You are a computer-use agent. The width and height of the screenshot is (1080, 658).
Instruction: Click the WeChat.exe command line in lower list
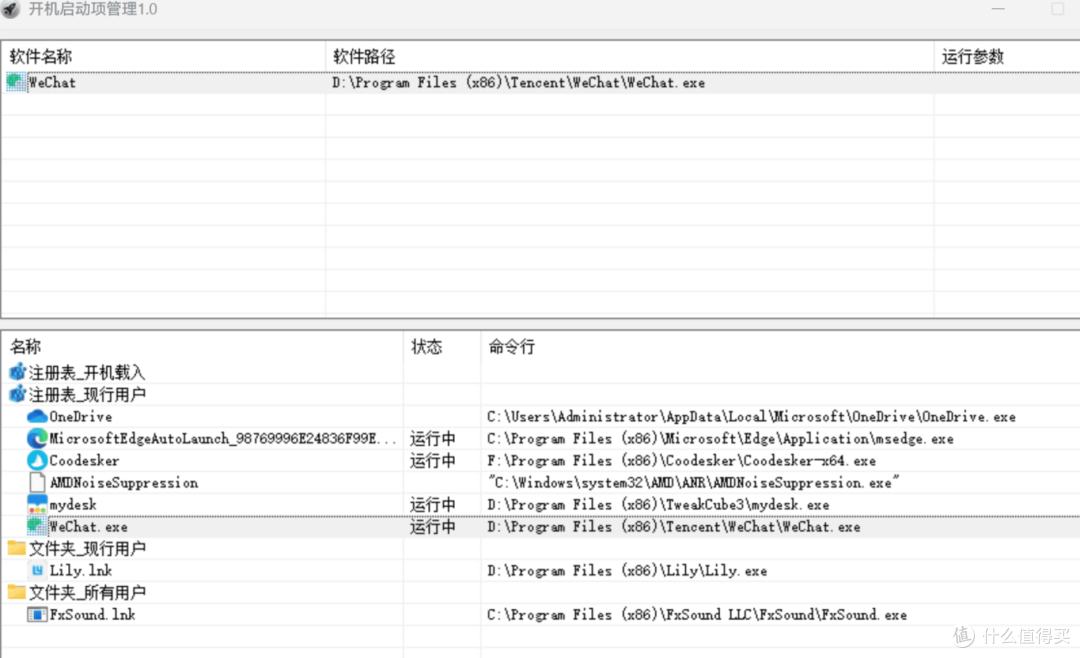(674, 527)
